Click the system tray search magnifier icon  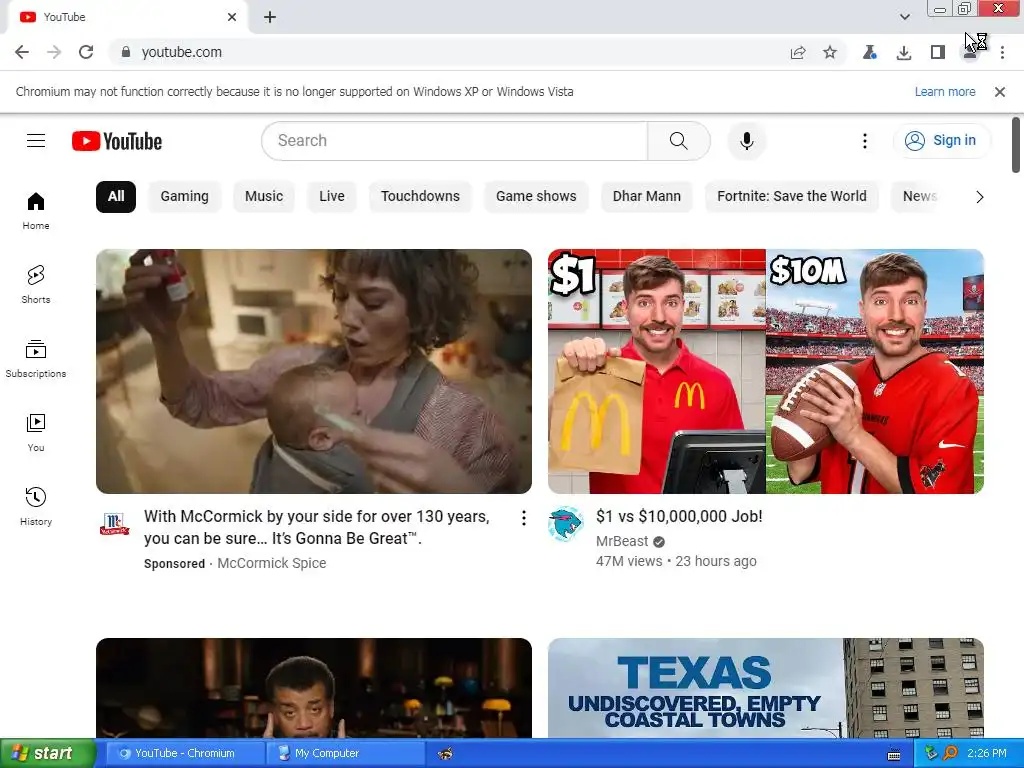click(950, 753)
